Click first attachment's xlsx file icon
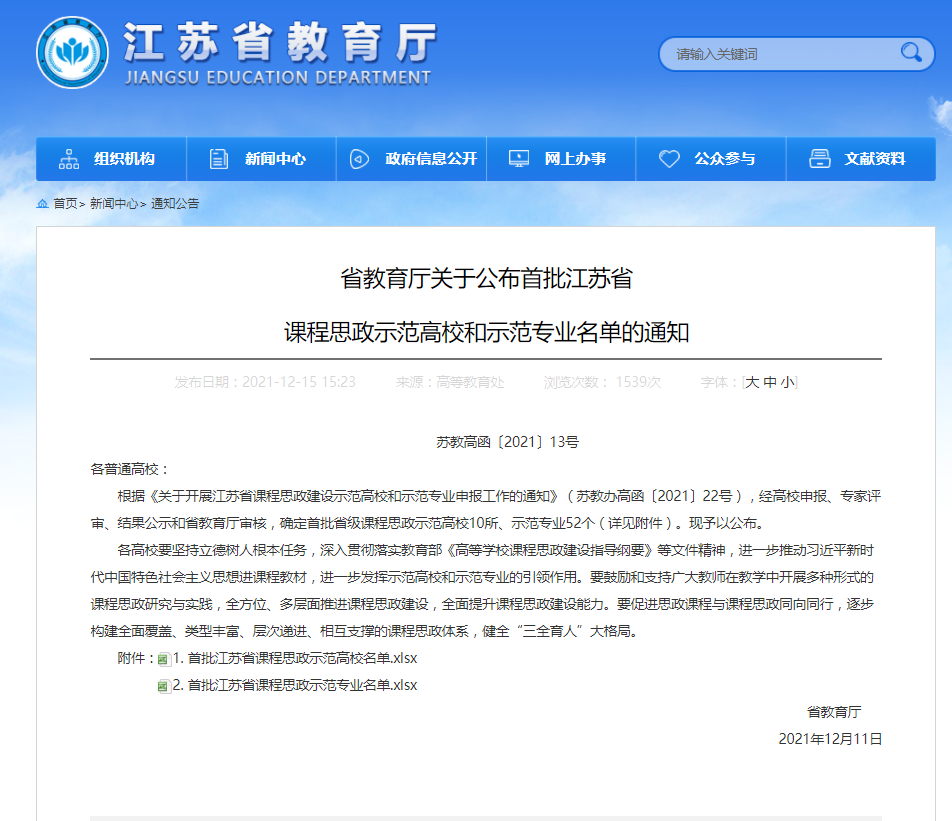The width and height of the screenshot is (952, 821). pyautogui.click(x=164, y=659)
